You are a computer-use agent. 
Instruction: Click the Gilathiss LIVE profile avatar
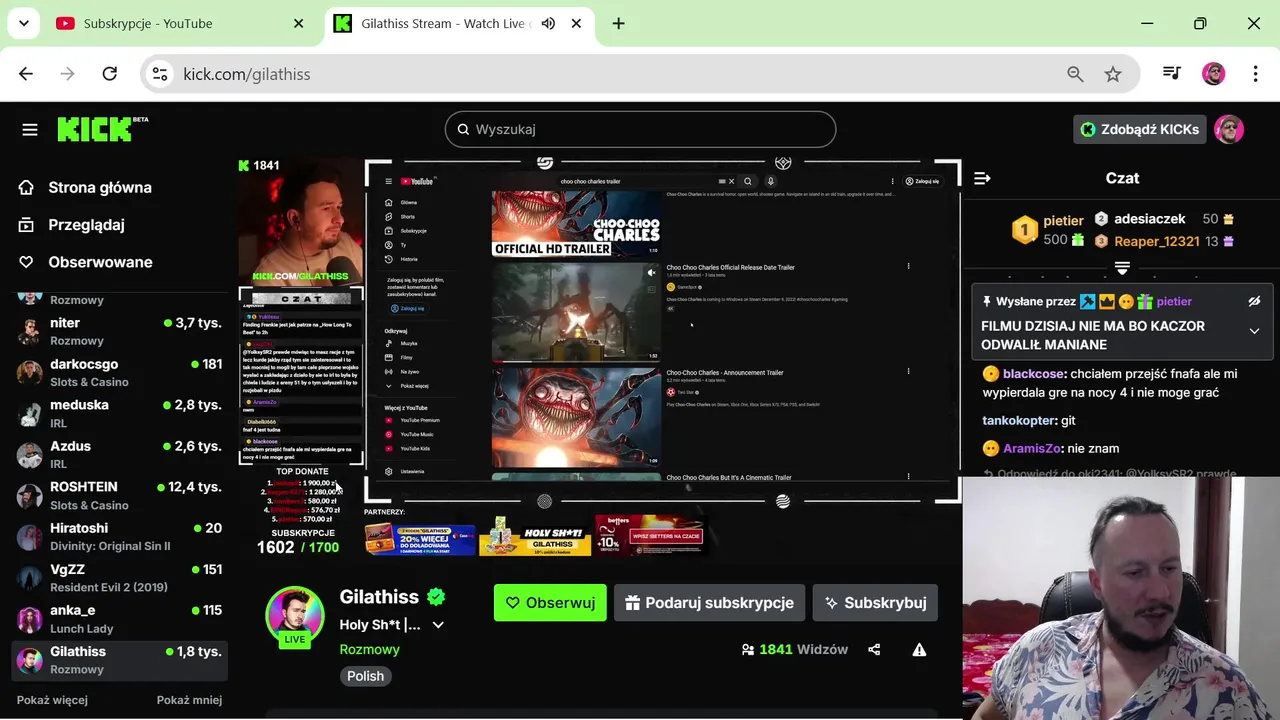295,617
